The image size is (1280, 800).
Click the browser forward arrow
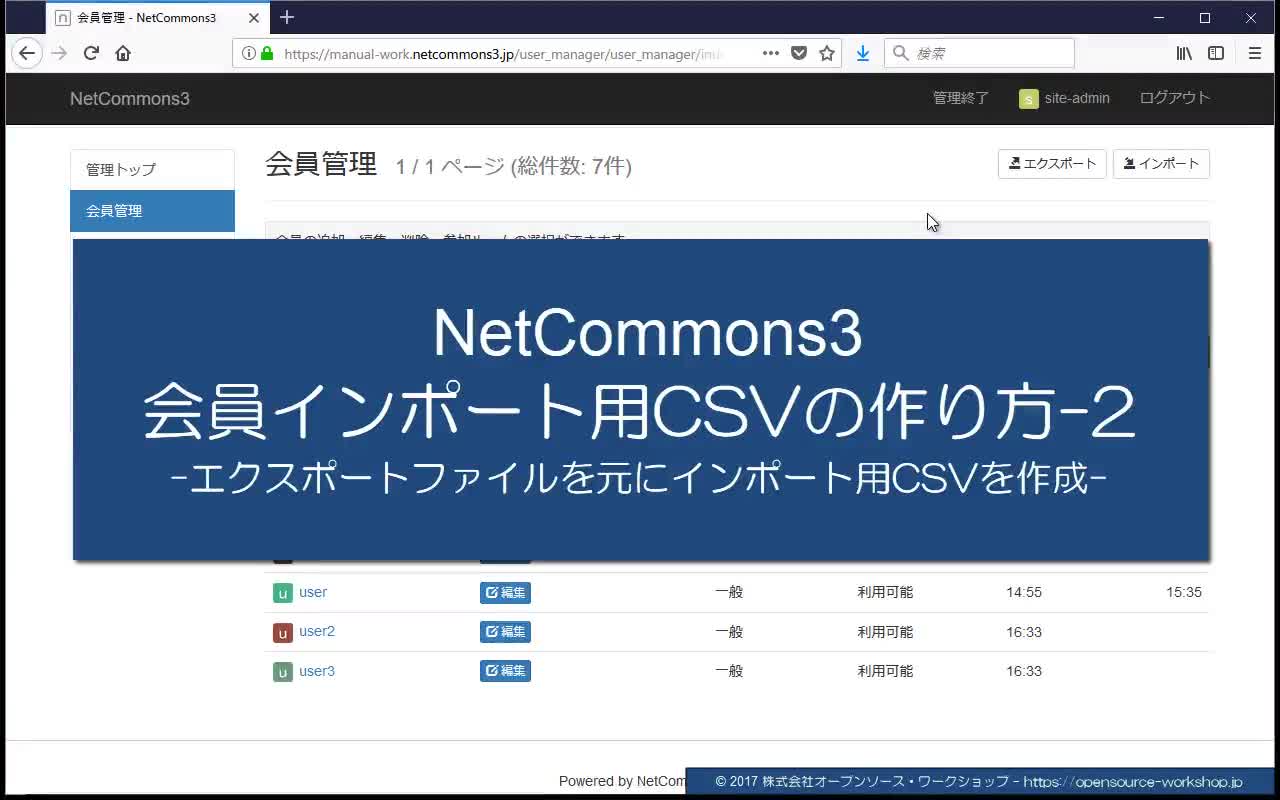pos(59,53)
